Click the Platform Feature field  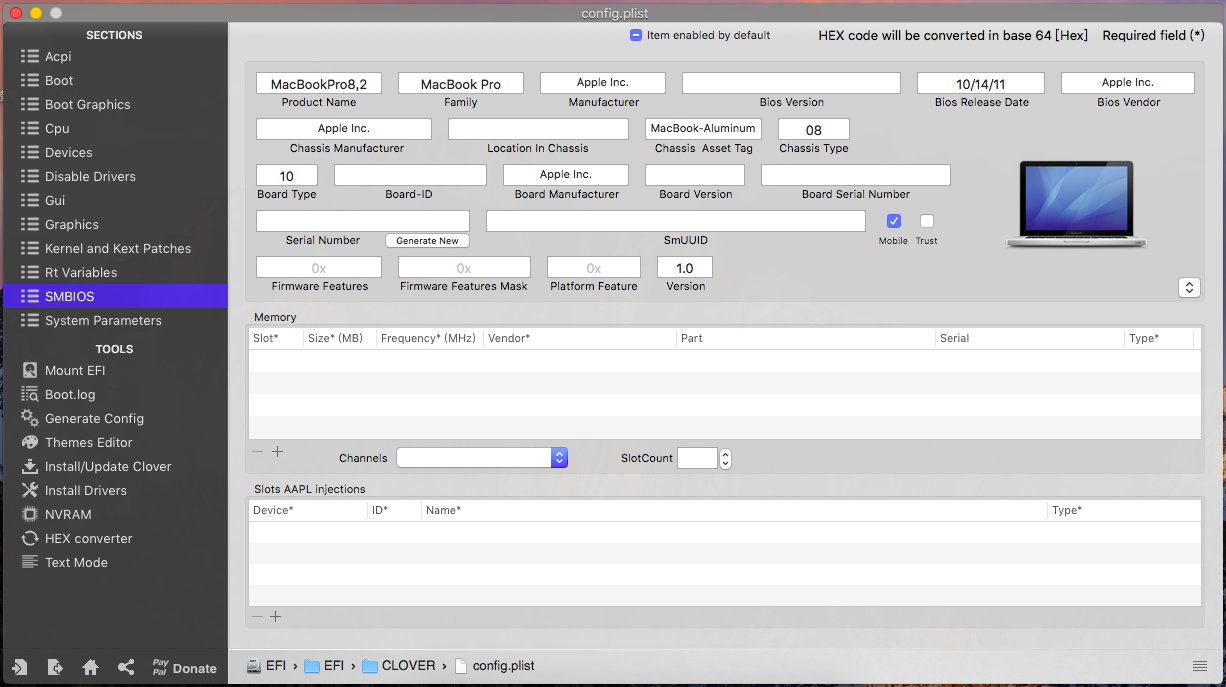(x=594, y=267)
